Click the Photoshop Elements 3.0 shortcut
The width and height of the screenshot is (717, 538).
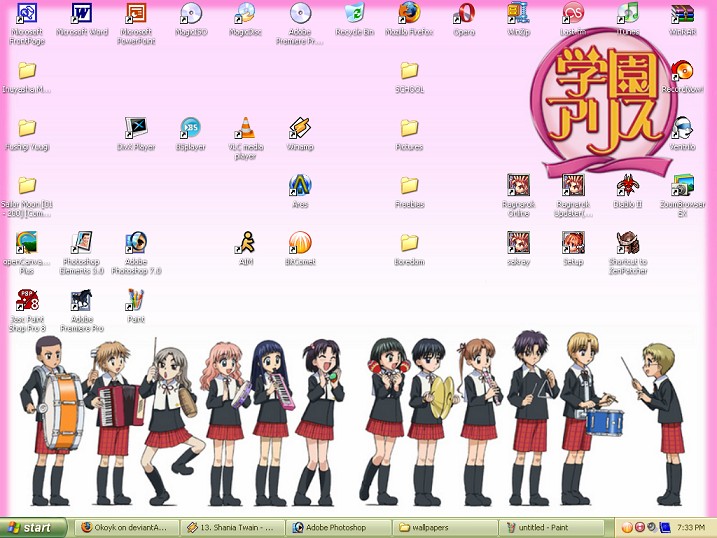coord(82,243)
